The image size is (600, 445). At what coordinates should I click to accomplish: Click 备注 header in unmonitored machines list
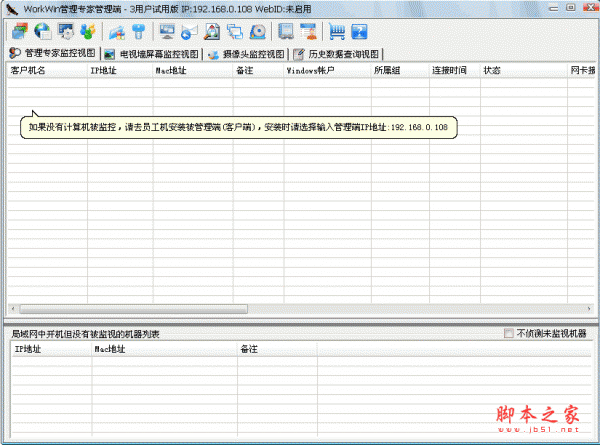coord(277,349)
